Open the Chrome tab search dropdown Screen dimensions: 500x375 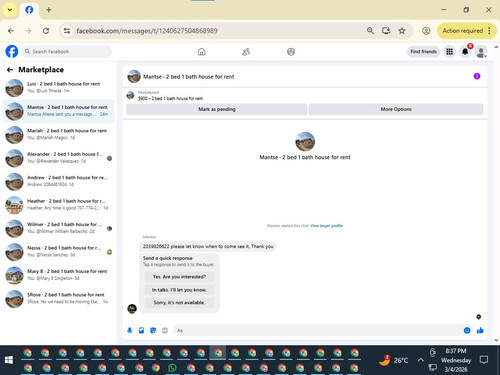tap(10, 10)
